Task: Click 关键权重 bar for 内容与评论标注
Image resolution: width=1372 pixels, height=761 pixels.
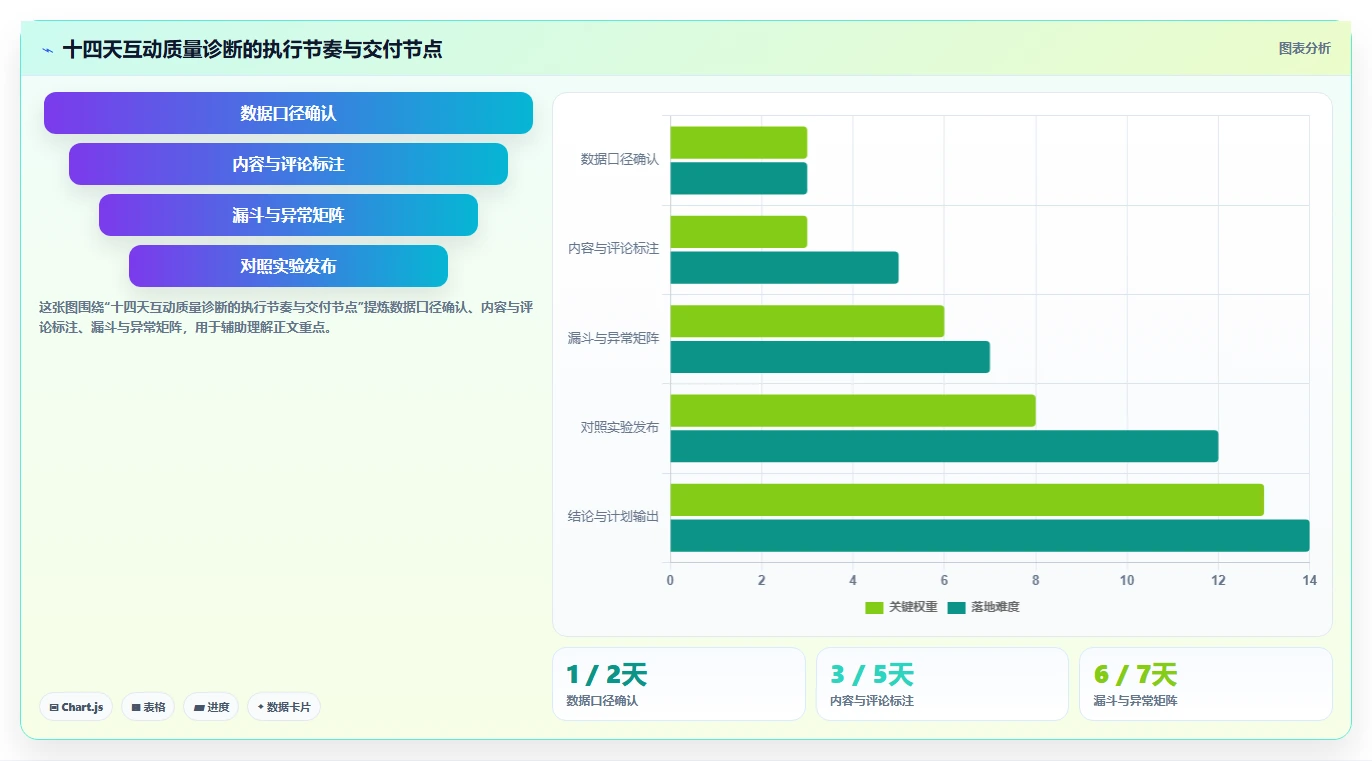Action: coord(738,232)
